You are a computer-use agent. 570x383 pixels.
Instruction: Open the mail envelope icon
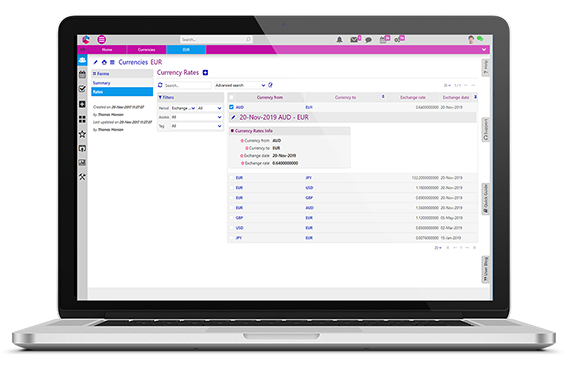click(354, 40)
